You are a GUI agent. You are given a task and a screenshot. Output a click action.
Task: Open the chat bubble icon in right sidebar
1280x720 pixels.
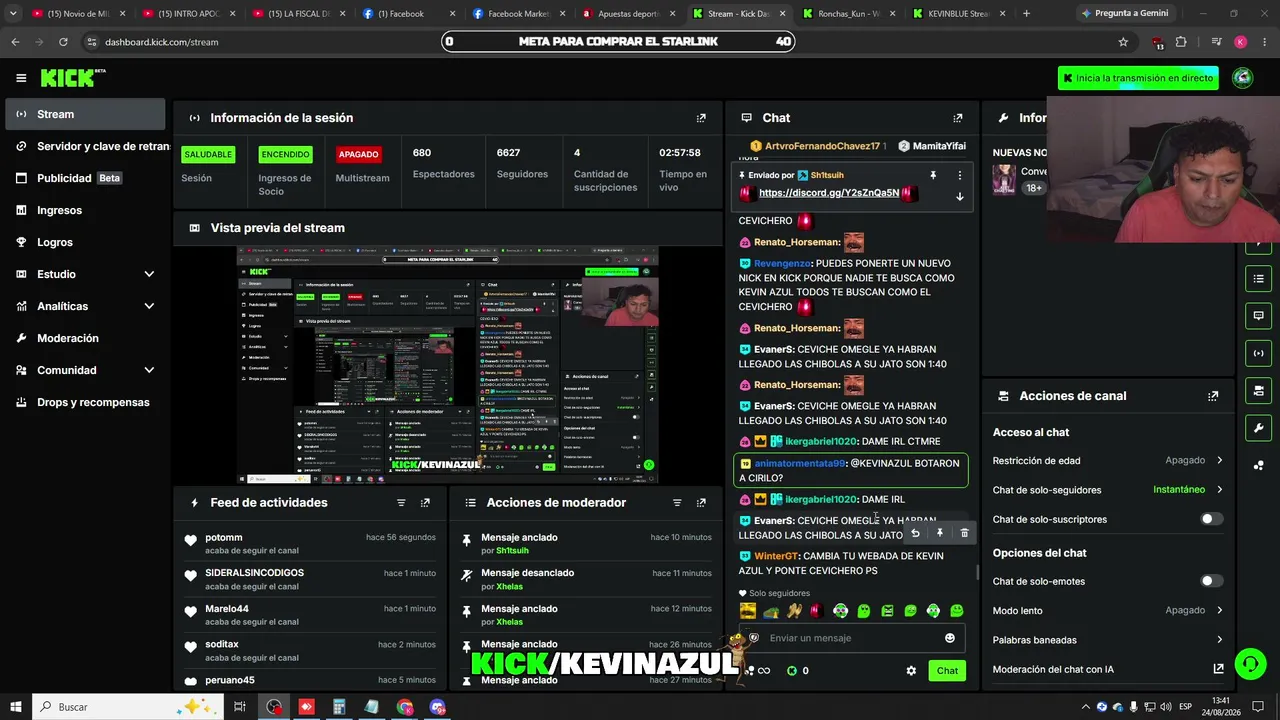click(1259, 316)
